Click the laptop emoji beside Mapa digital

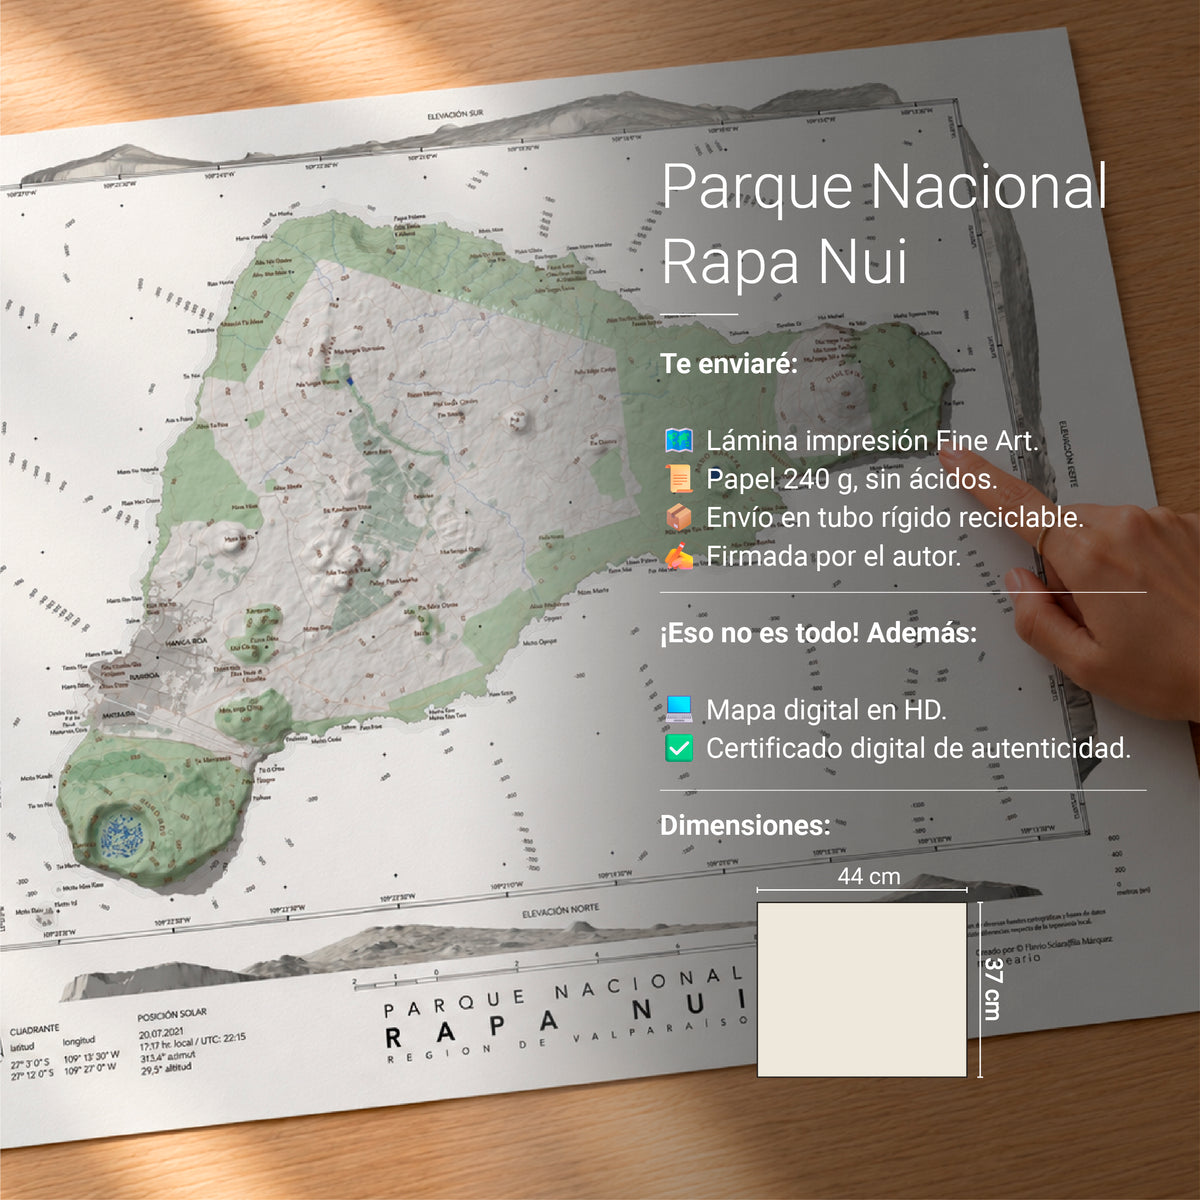coord(679,709)
